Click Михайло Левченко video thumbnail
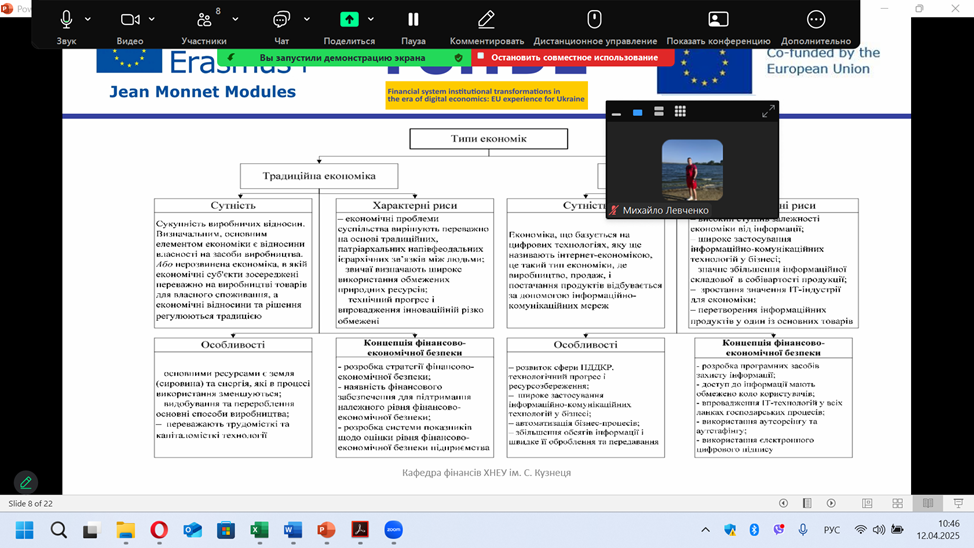 (692, 170)
